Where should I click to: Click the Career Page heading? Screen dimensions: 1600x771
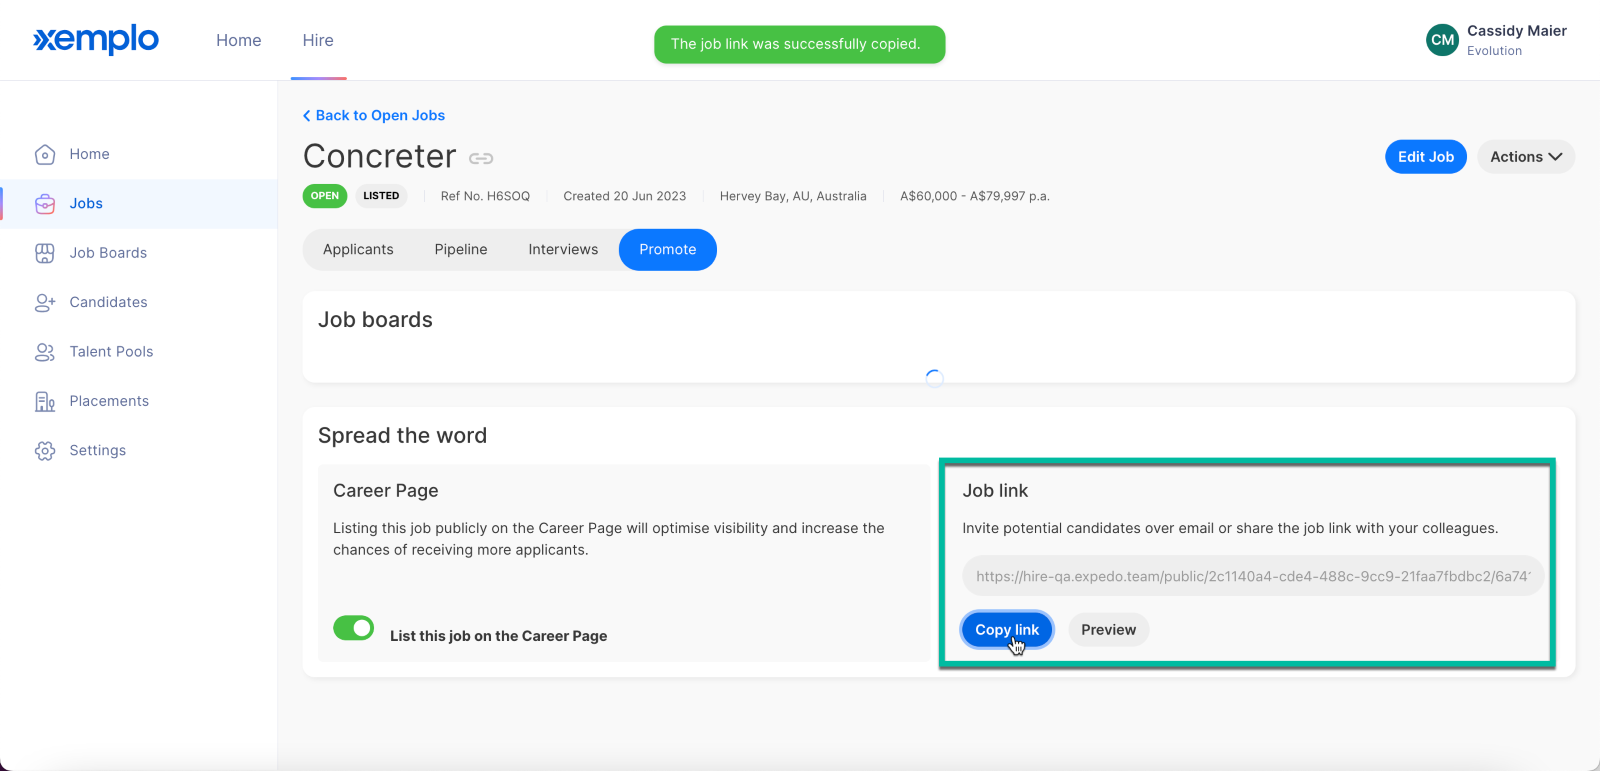tap(386, 491)
